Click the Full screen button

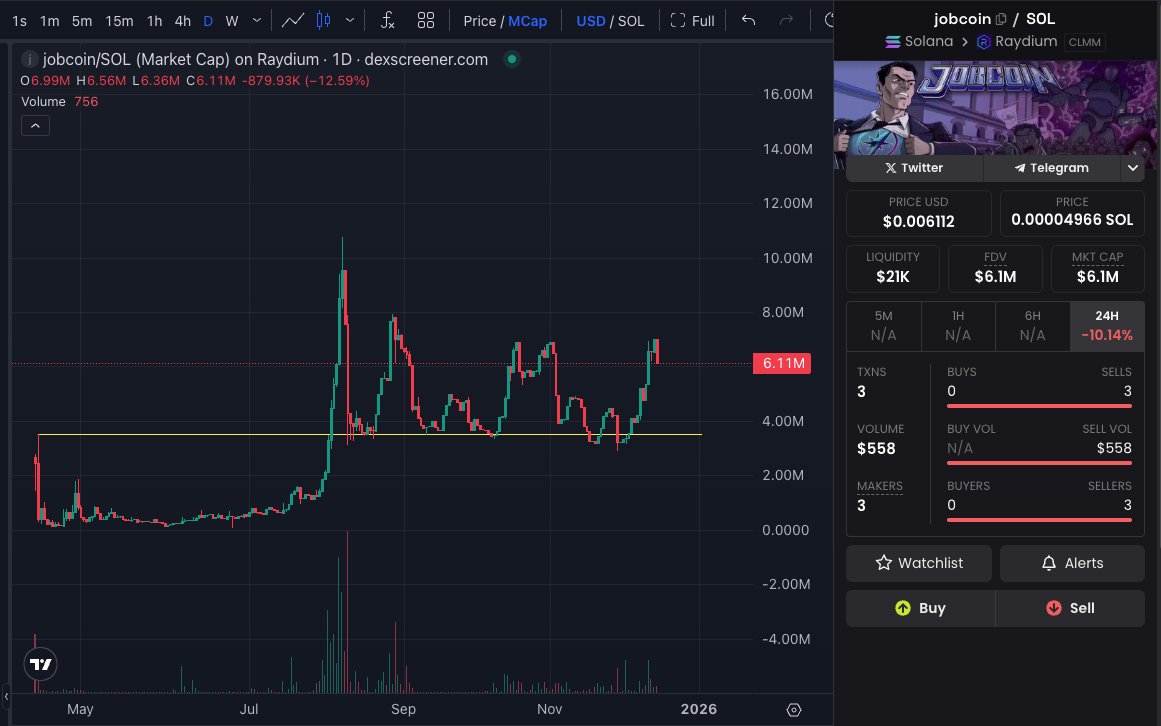[692, 21]
